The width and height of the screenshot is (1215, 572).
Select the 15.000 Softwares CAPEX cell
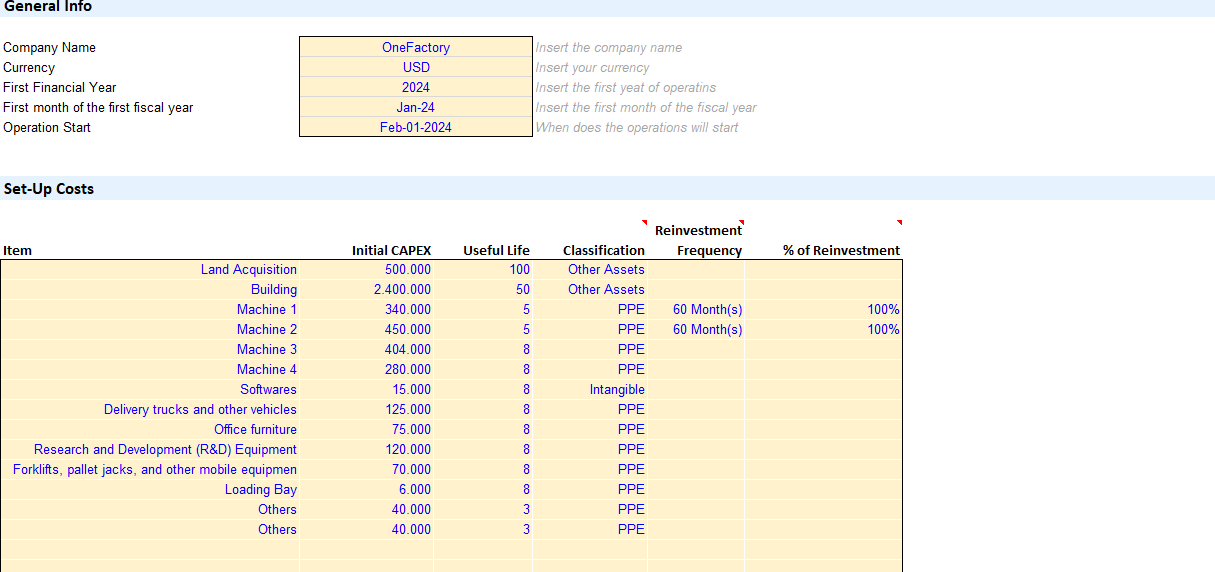(367, 389)
